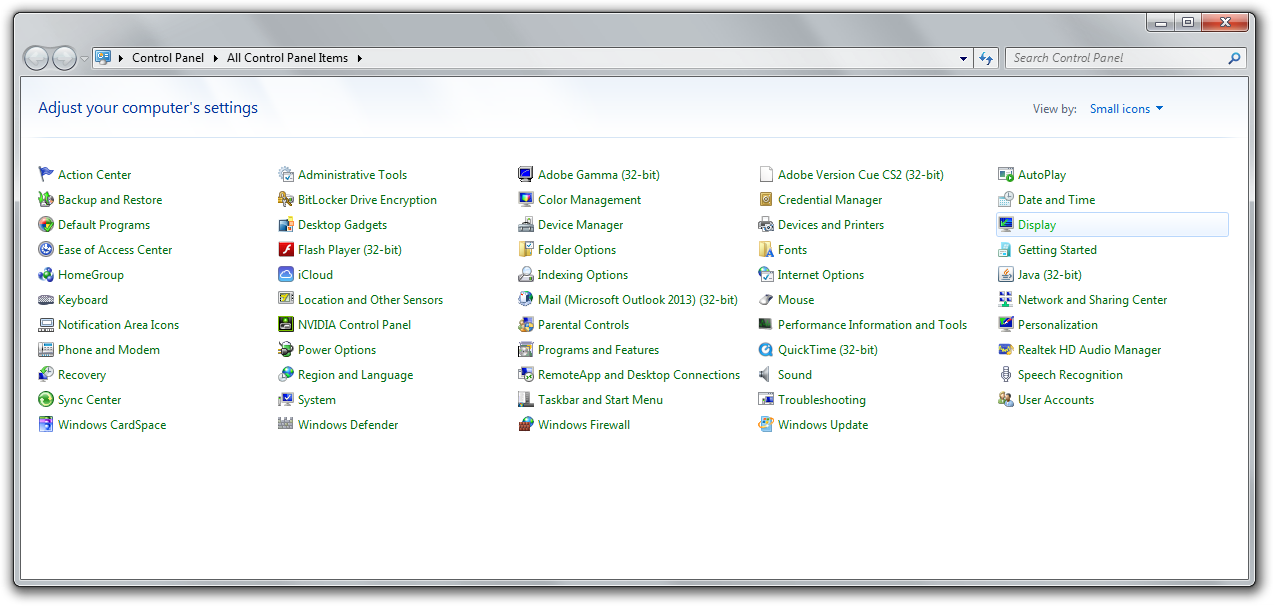This screenshot has height=606, width=1274.
Task: Click the Java icon
Action: [x=1006, y=274]
